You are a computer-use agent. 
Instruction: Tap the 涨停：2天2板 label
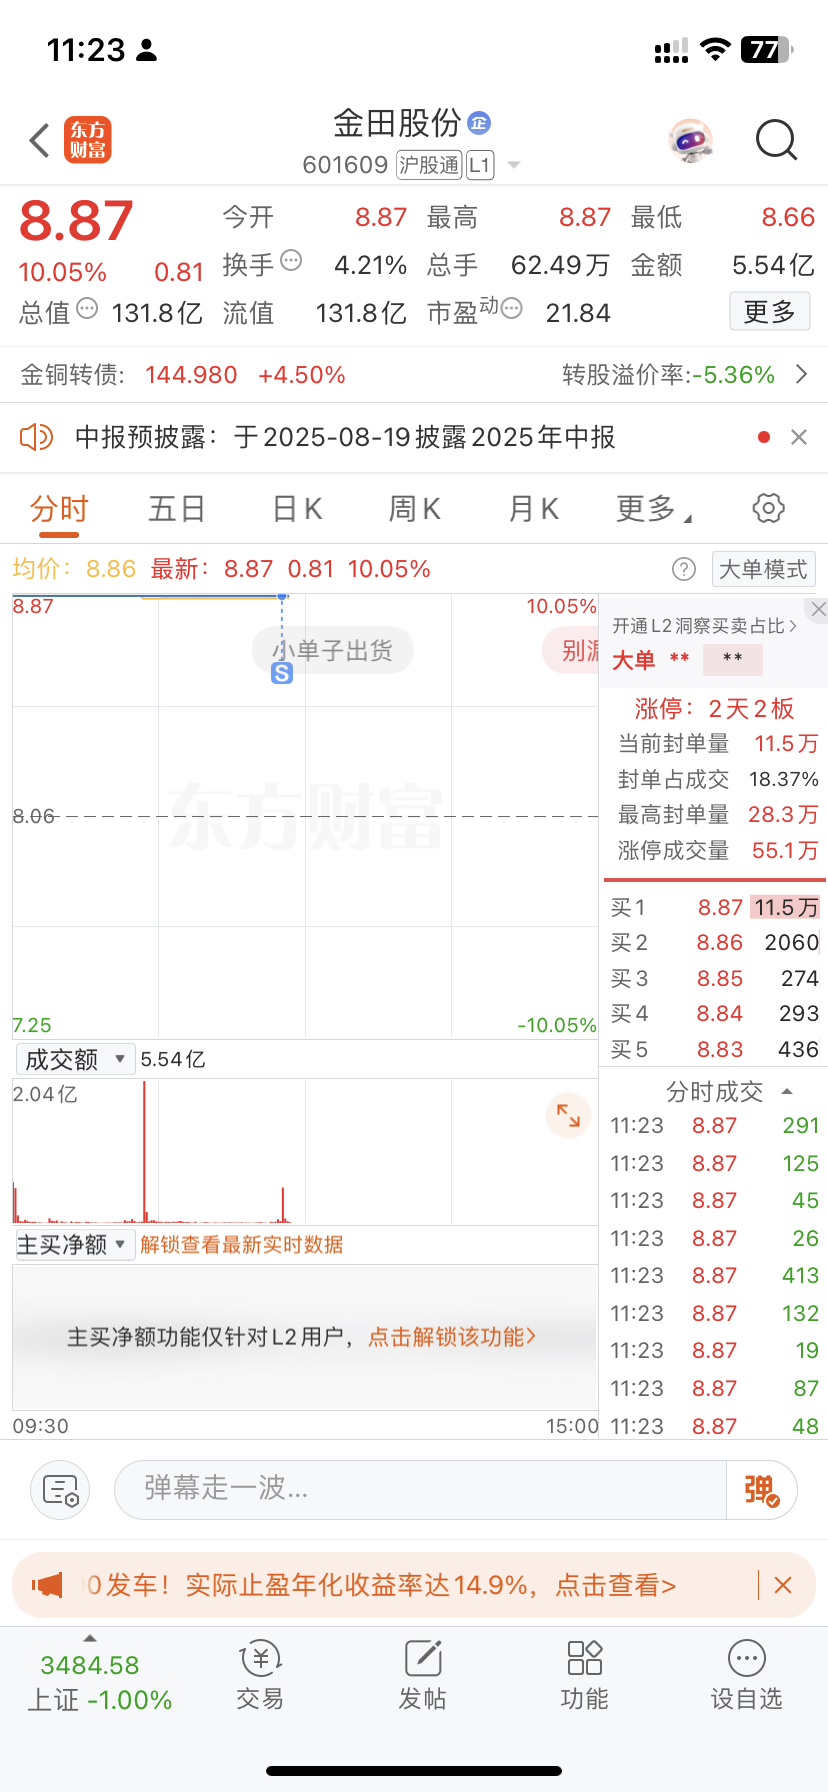pos(714,709)
